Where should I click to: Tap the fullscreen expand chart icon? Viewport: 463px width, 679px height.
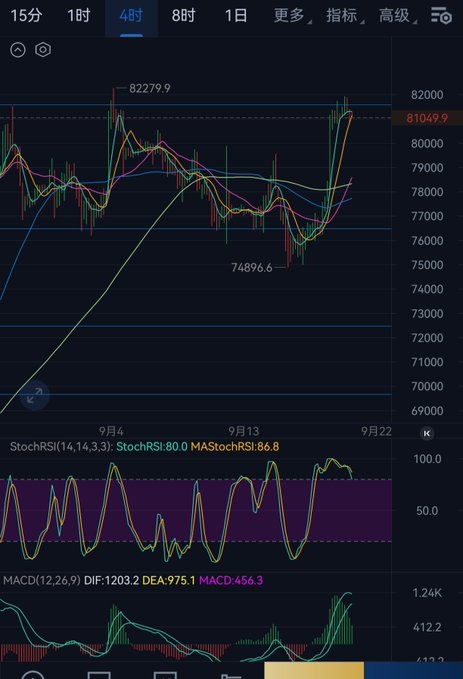coord(34,395)
